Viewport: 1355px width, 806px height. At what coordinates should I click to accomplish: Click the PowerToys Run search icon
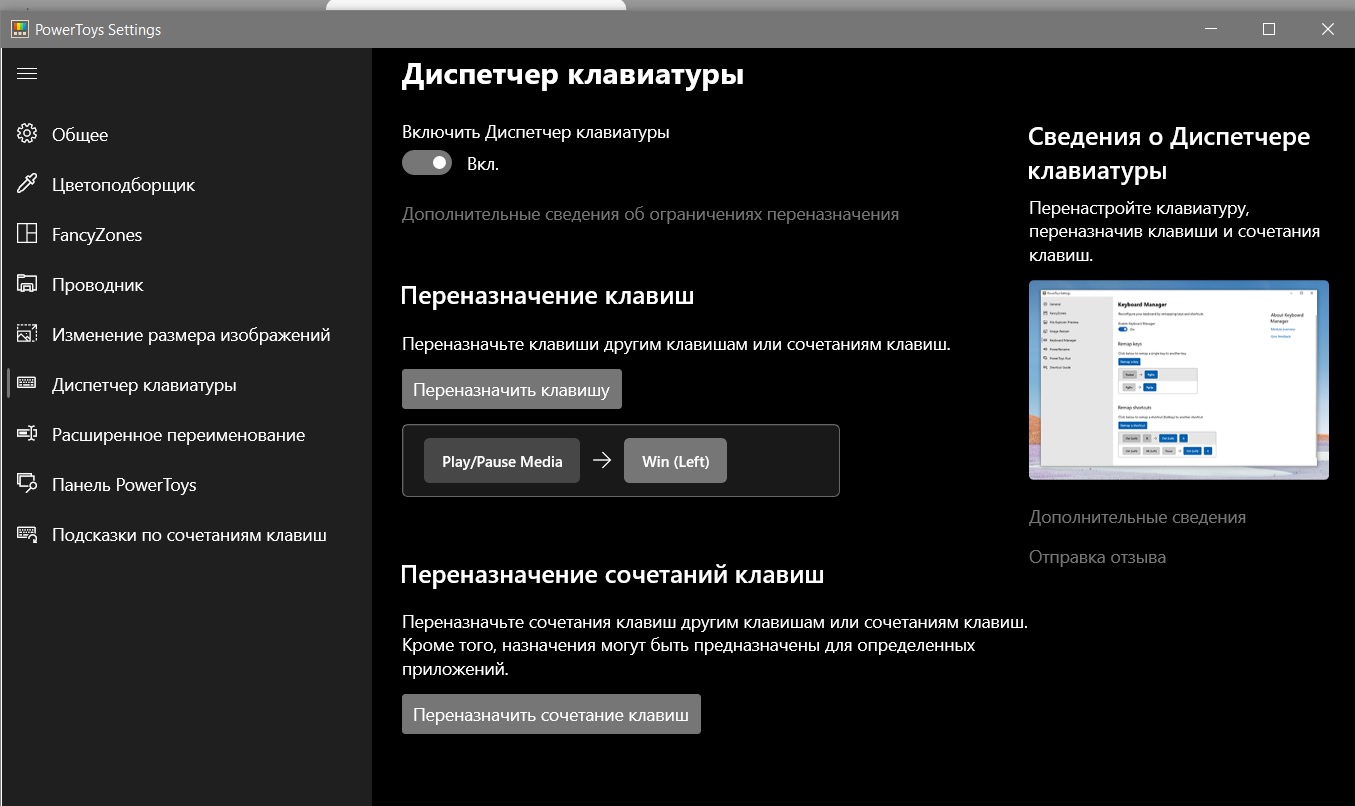click(x=27, y=484)
